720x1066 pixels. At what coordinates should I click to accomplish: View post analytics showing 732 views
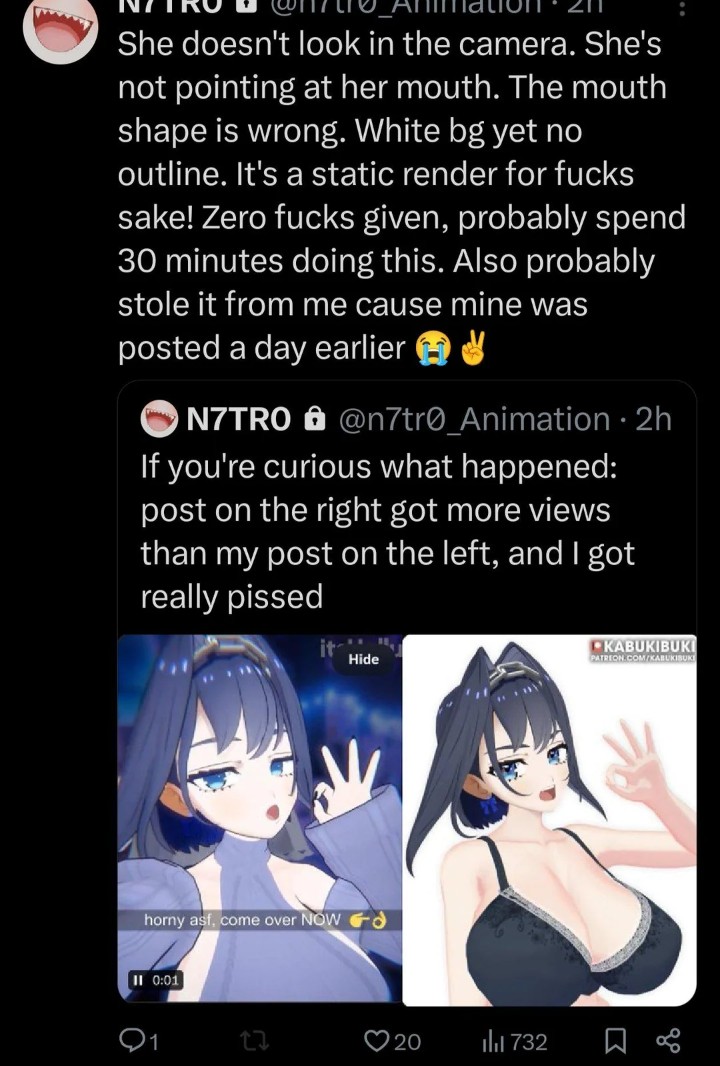coord(514,1041)
